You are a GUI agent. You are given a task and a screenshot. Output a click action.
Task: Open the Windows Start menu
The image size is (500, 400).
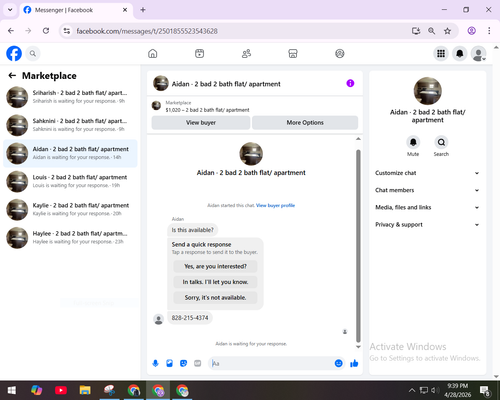point(12,390)
